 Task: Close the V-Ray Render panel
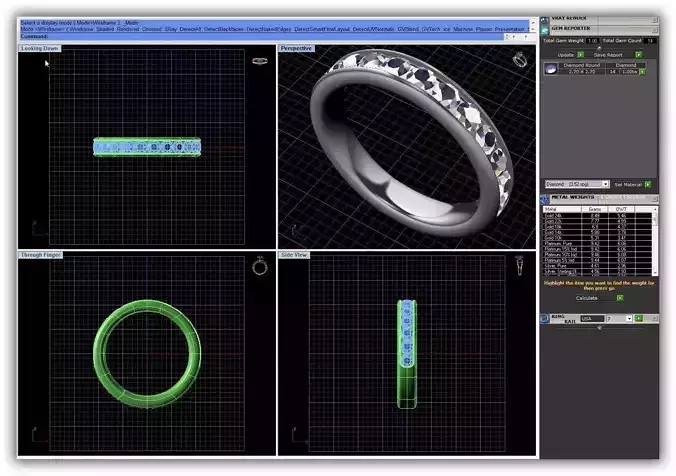(x=654, y=20)
